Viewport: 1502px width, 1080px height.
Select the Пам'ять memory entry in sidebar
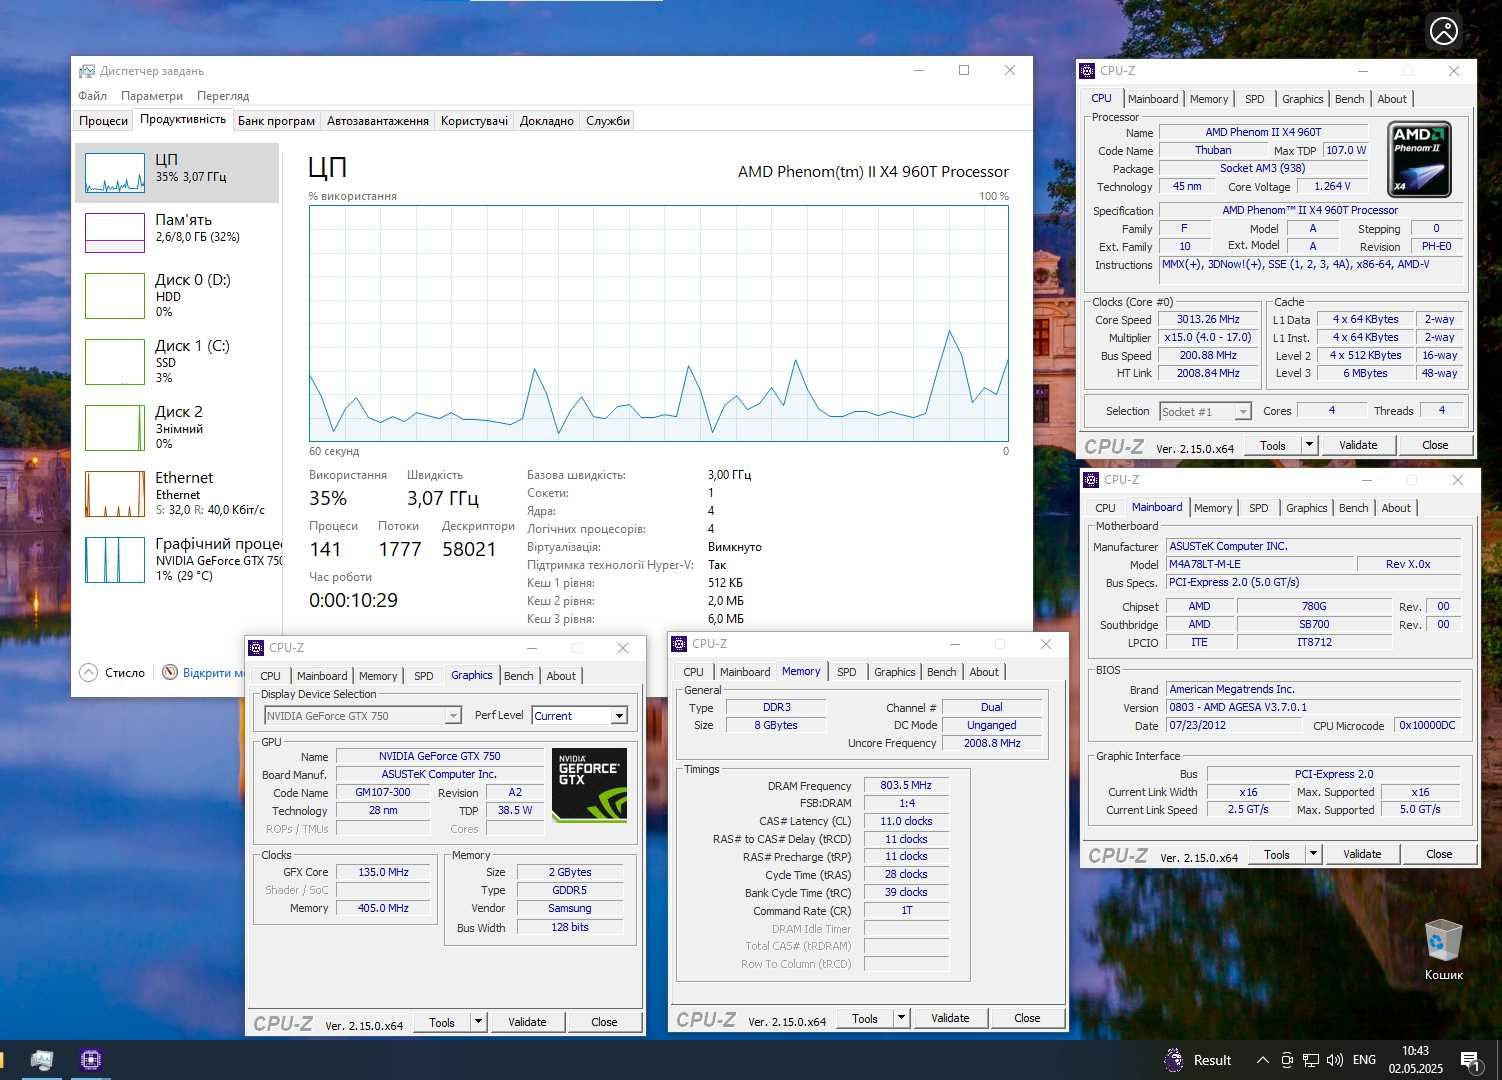pos(177,232)
